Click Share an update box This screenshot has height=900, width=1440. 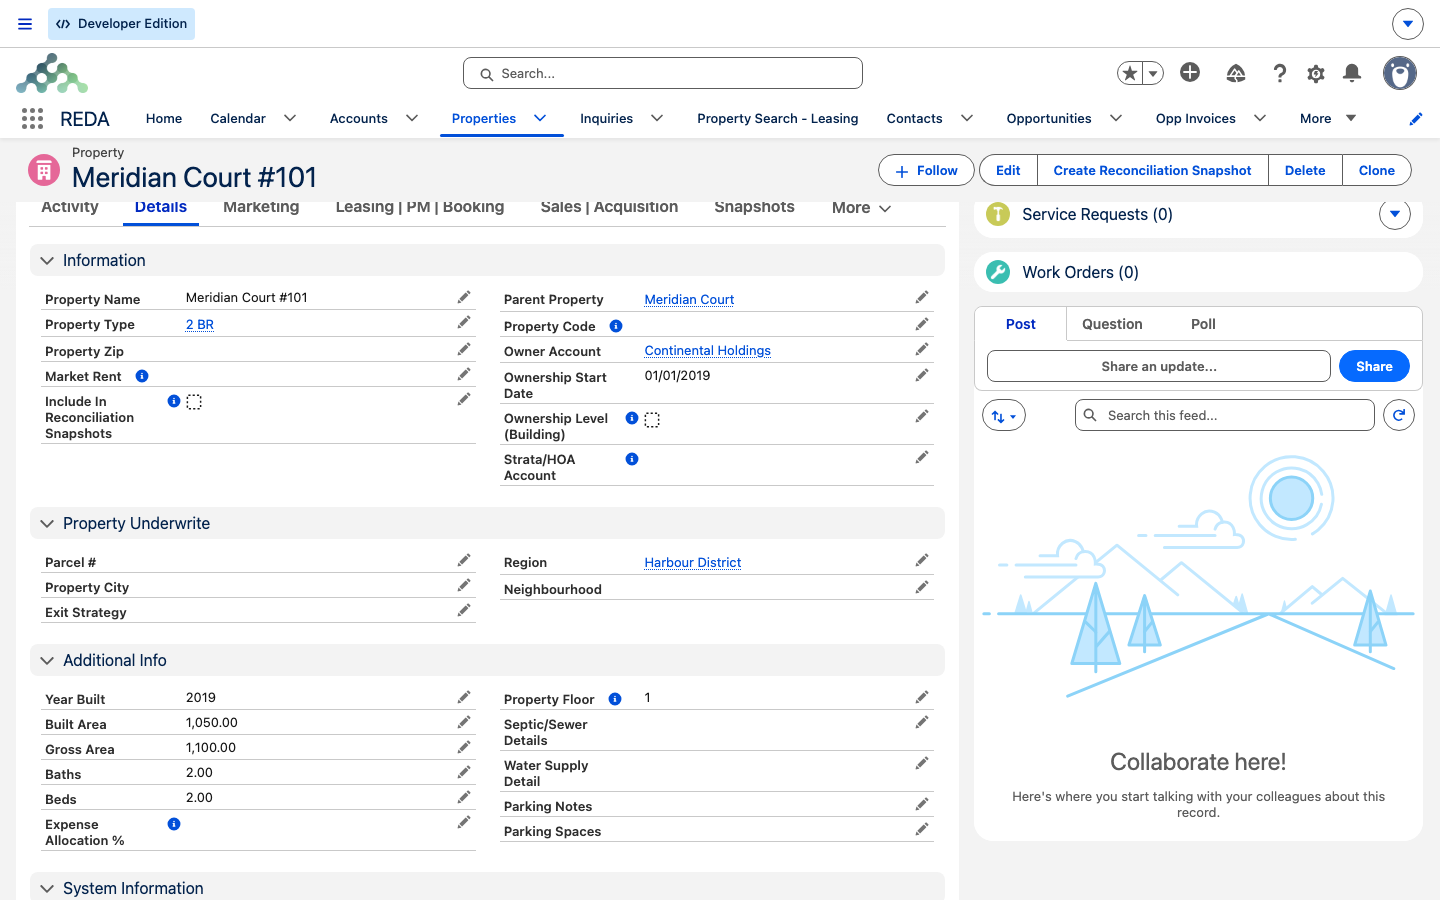click(1159, 366)
